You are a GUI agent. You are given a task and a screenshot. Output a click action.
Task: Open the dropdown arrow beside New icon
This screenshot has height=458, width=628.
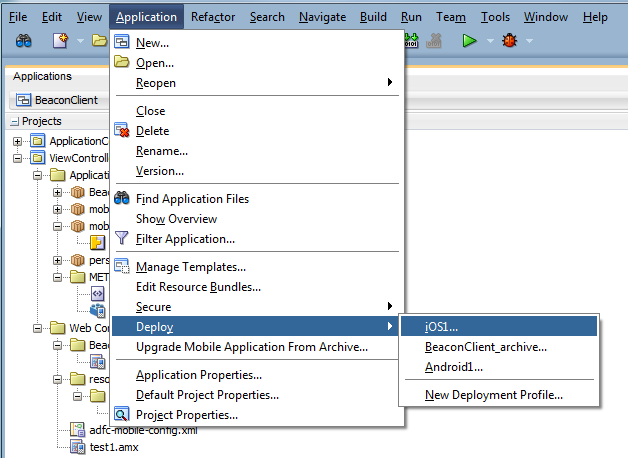(x=80, y=41)
